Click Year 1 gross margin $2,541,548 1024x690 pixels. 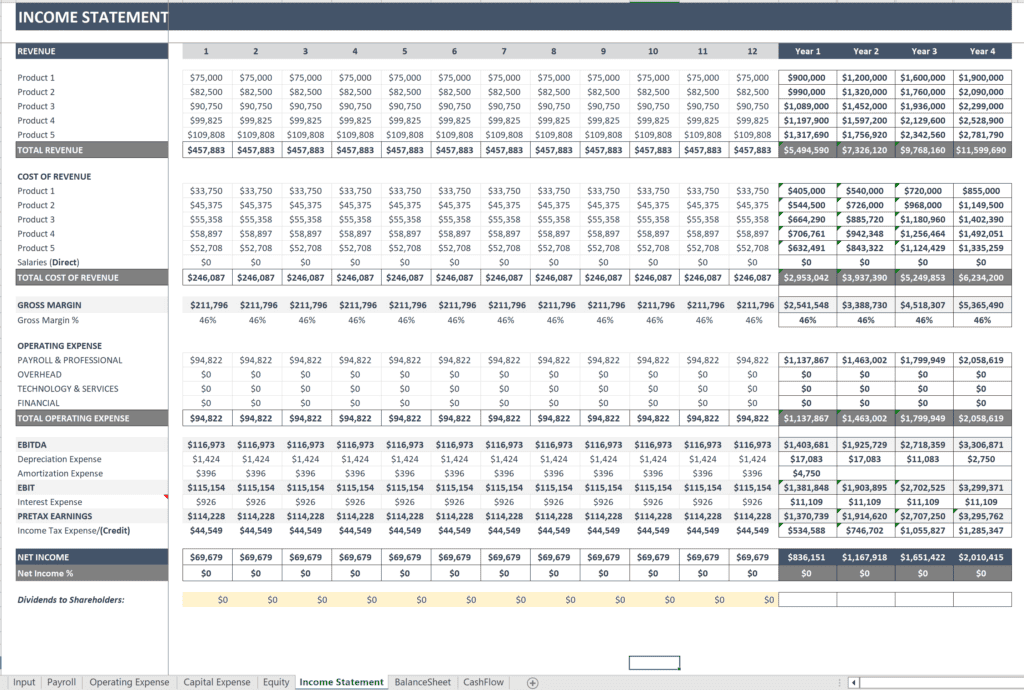pos(807,305)
